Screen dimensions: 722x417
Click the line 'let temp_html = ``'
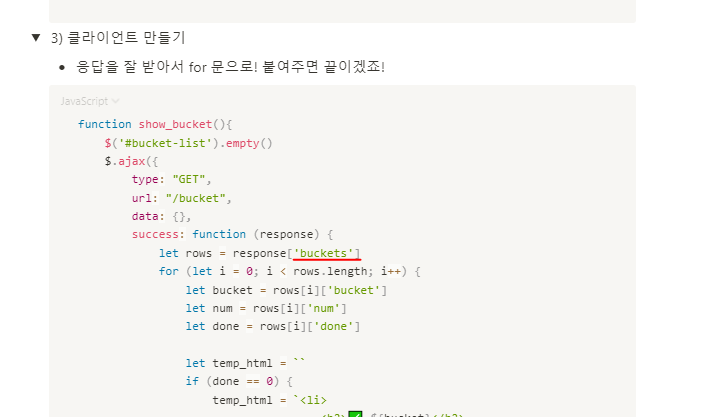point(245,363)
